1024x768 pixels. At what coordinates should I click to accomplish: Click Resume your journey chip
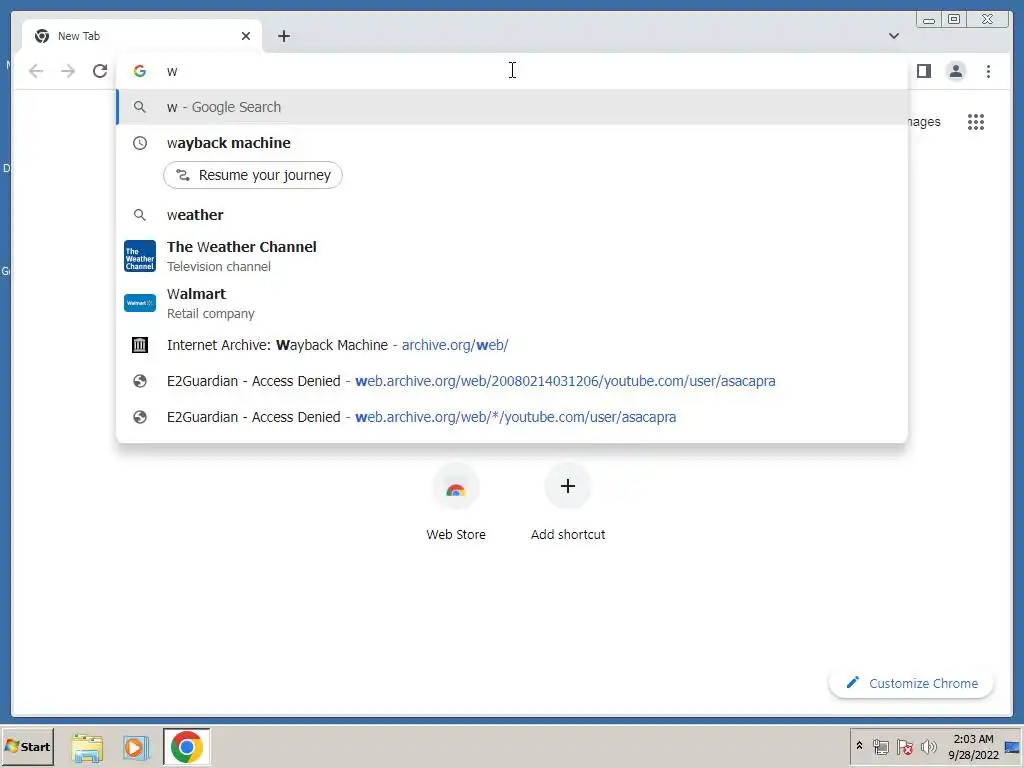(x=253, y=175)
